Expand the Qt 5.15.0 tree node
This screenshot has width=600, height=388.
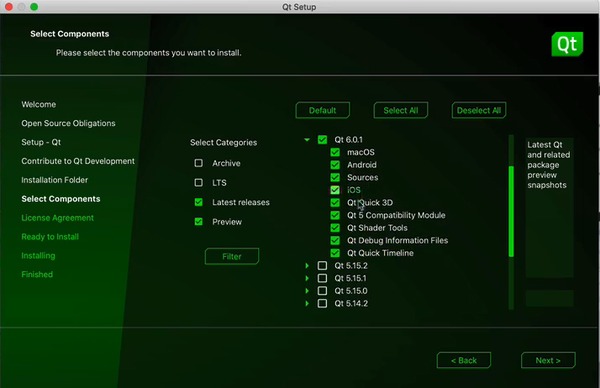pos(307,291)
